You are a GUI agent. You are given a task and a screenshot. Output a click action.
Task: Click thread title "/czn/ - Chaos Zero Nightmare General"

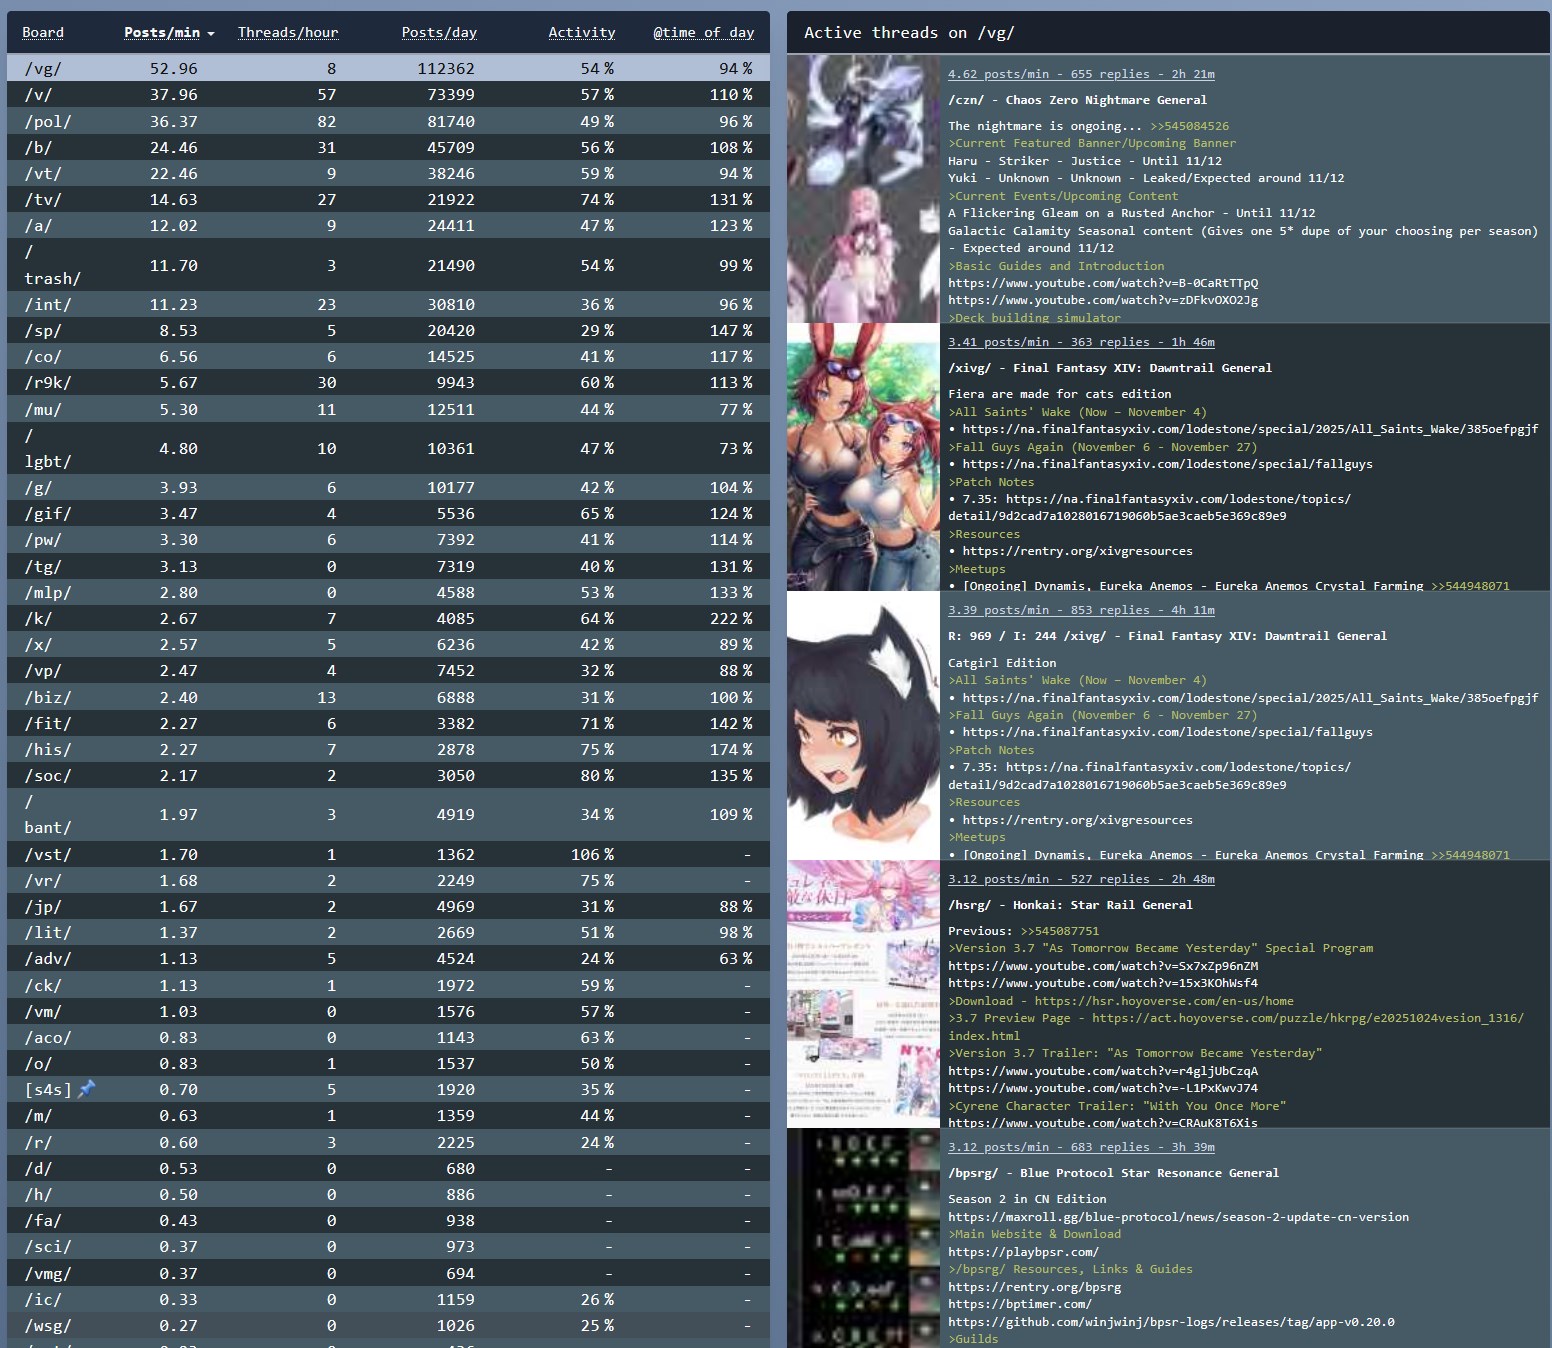click(x=1077, y=100)
